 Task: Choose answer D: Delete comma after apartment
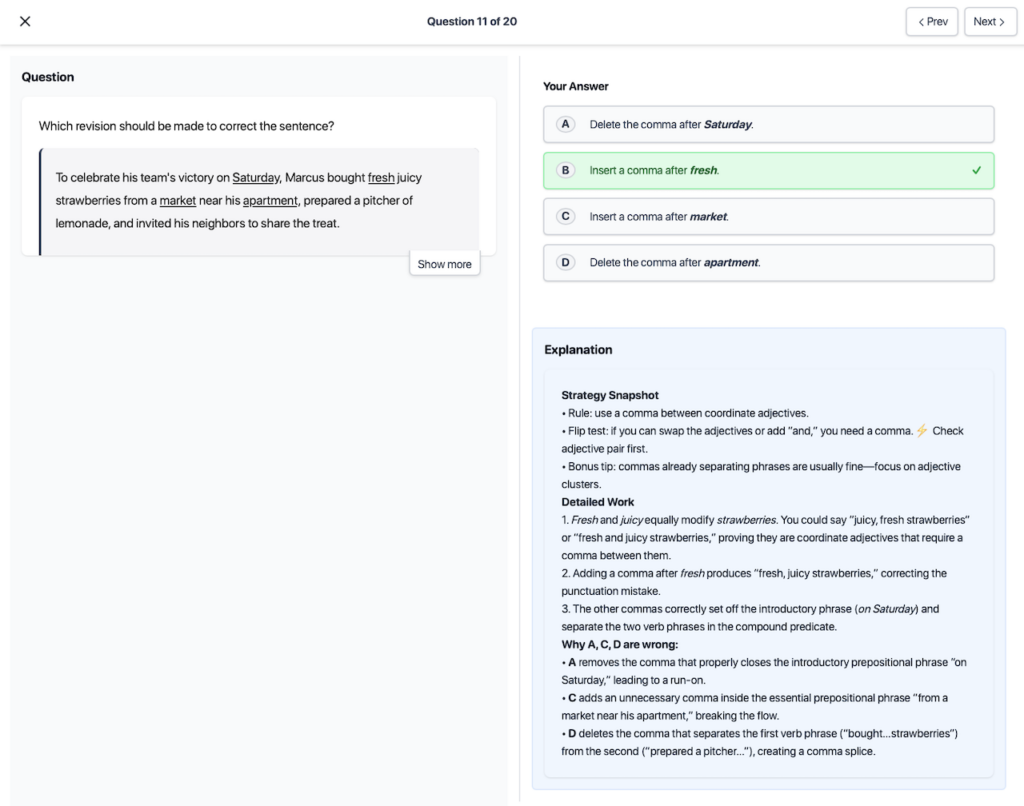768,263
